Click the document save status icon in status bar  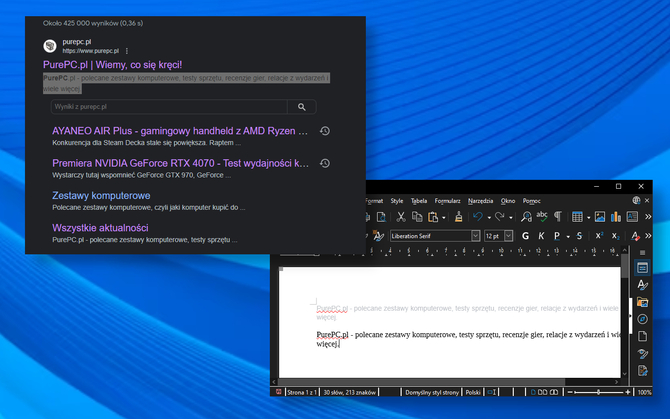pyautogui.click(x=279, y=392)
